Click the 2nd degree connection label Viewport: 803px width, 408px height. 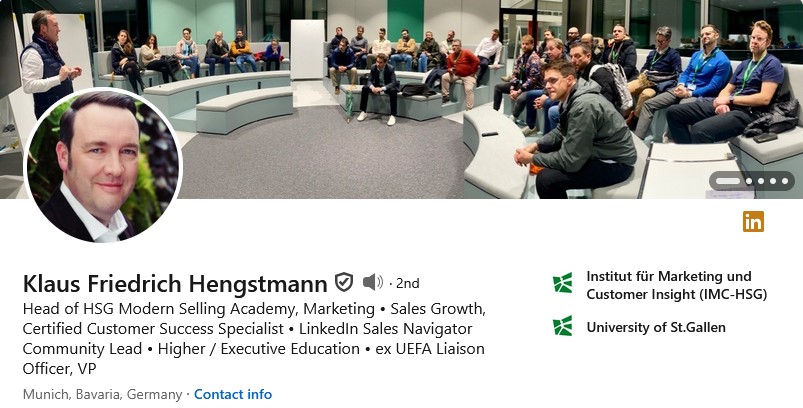tap(407, 283)
